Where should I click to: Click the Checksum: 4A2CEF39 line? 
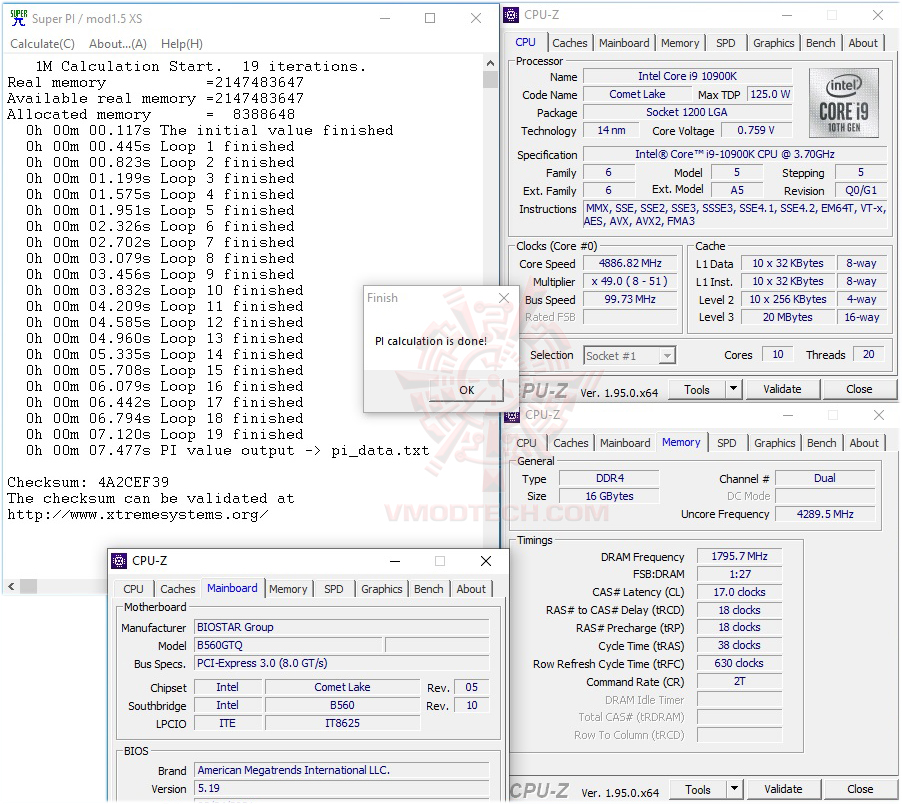click(88, 483)
